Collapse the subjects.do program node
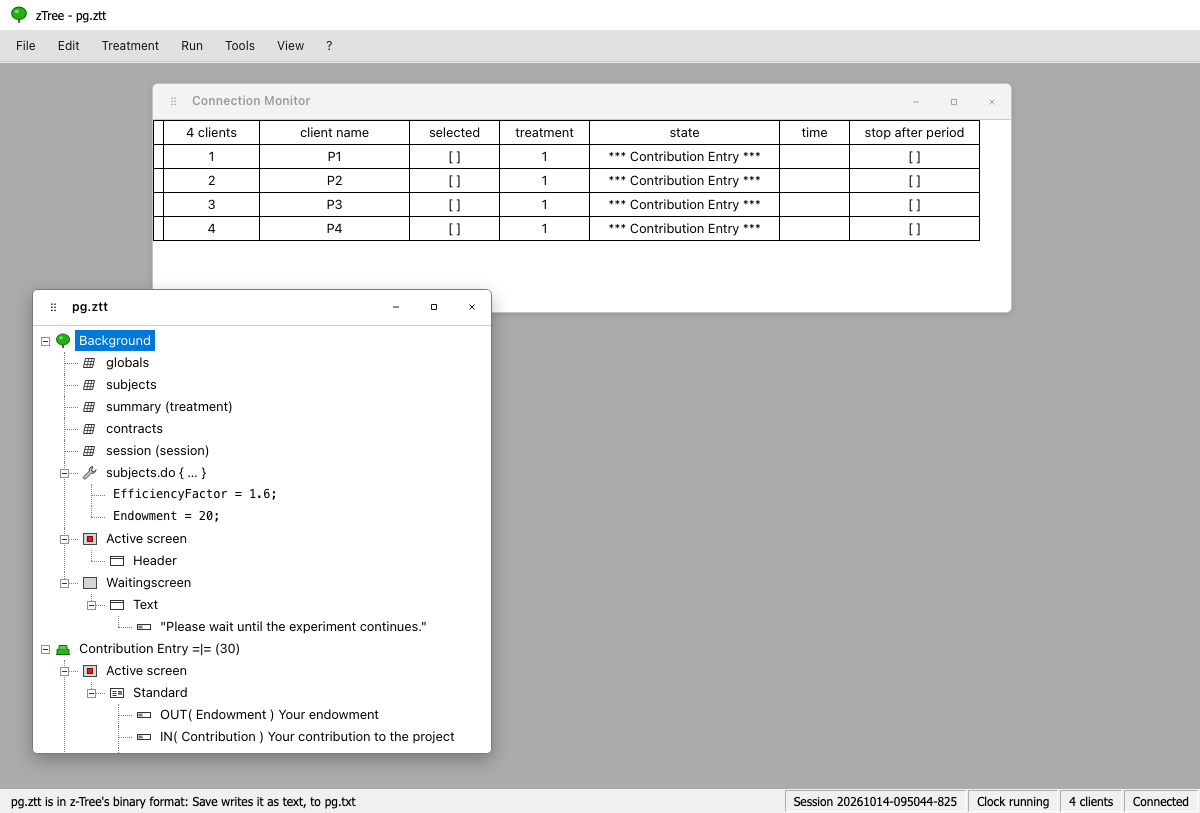Image resolution: width=1200 pixels, height=813 pixels. point(64,473)
